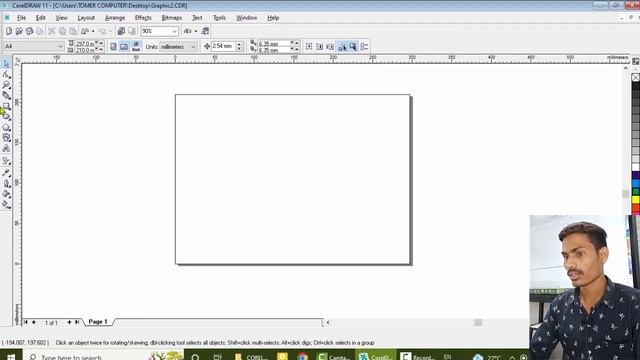Toggle Snap to Grid
The image size is (640, 360).
click(x=309, y=47)
